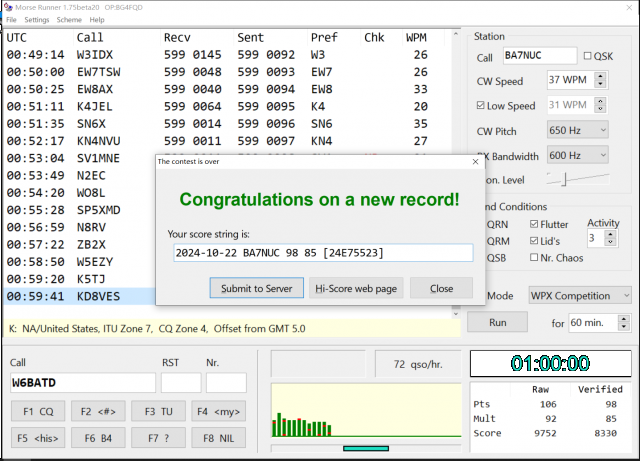This screenshot has height=461, width=640.
Task: Decrease CW Speed with the down arrow
Action: tap(600, 84)
